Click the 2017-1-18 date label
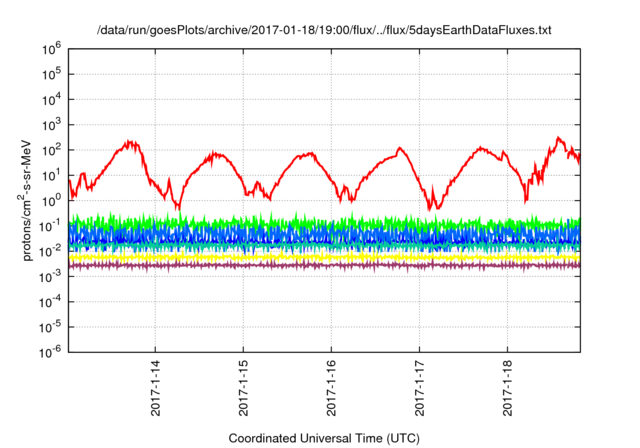The width and height of the screenshot is (640, 448). tap(507, 388)
